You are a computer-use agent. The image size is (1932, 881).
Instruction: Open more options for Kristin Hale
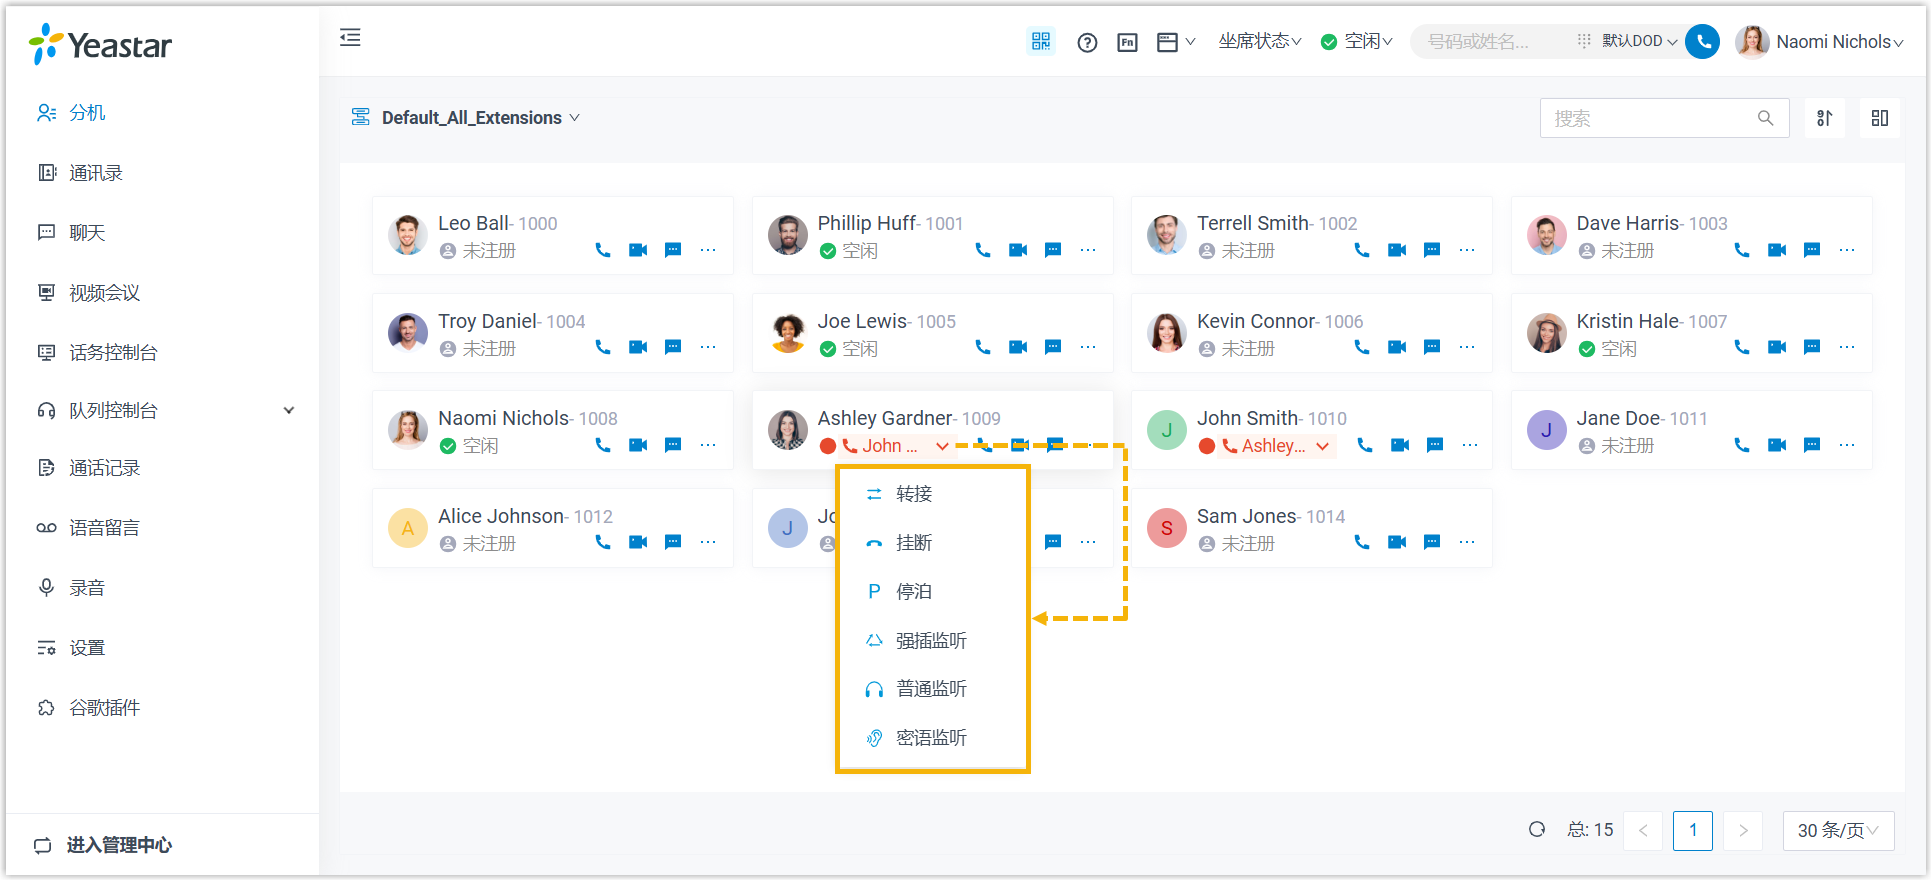1847,347
